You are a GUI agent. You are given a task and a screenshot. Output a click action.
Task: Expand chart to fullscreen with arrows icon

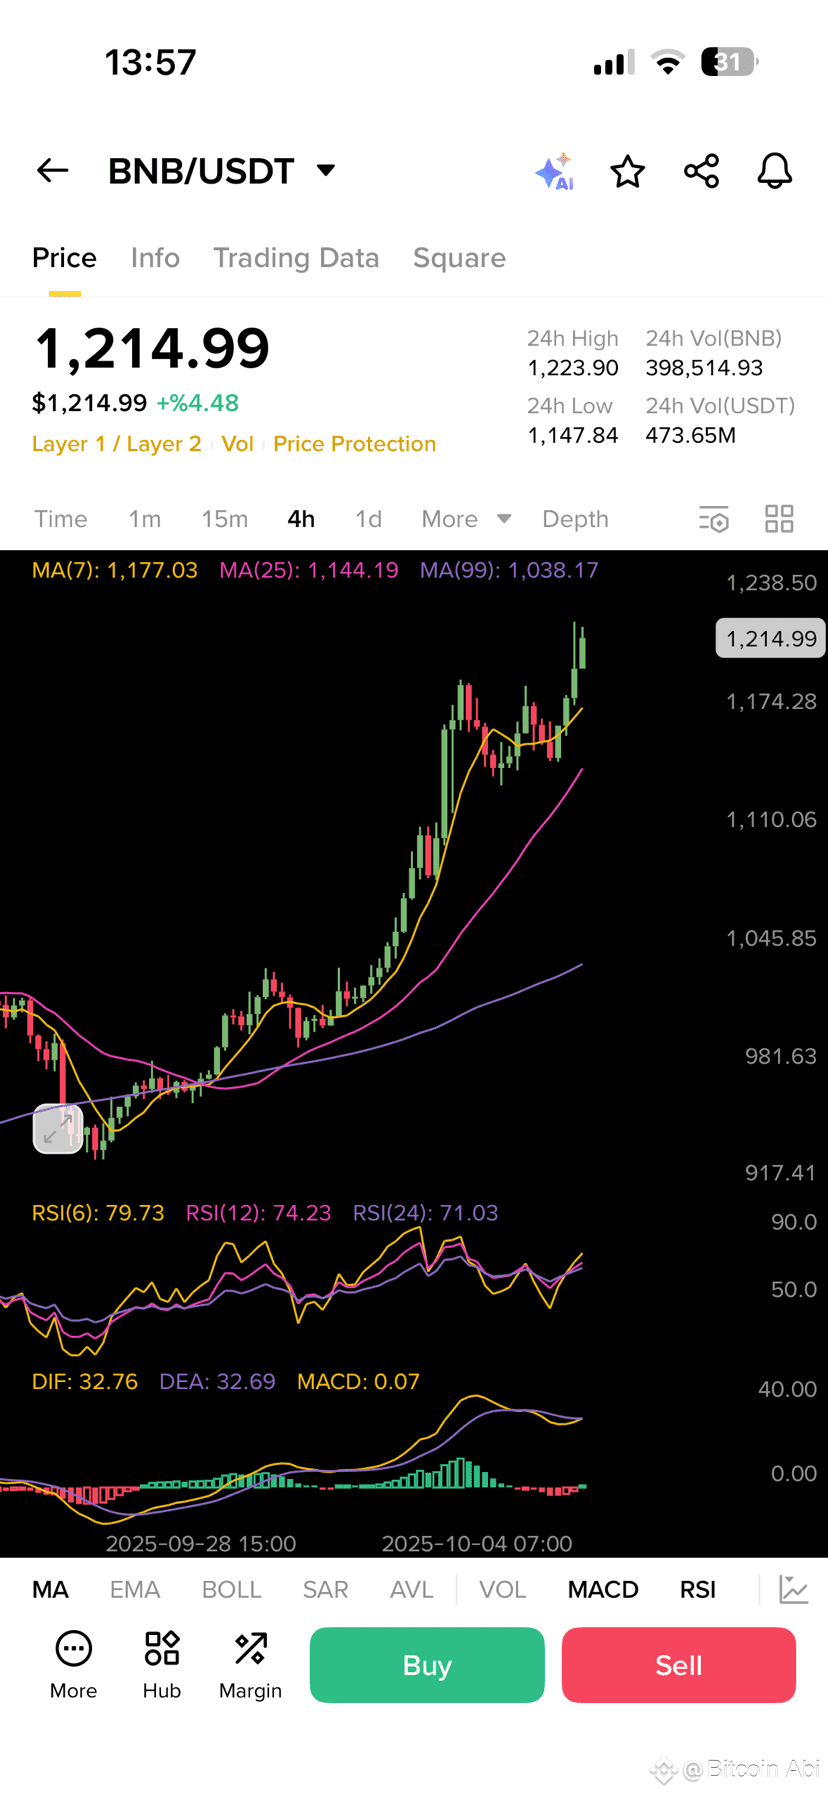tap(58, 1129)
